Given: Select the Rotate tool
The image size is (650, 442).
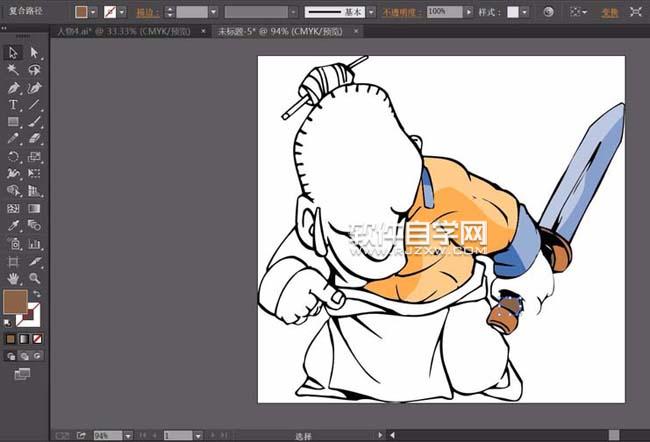Looking at the screenshot, I should pos(13,156).
